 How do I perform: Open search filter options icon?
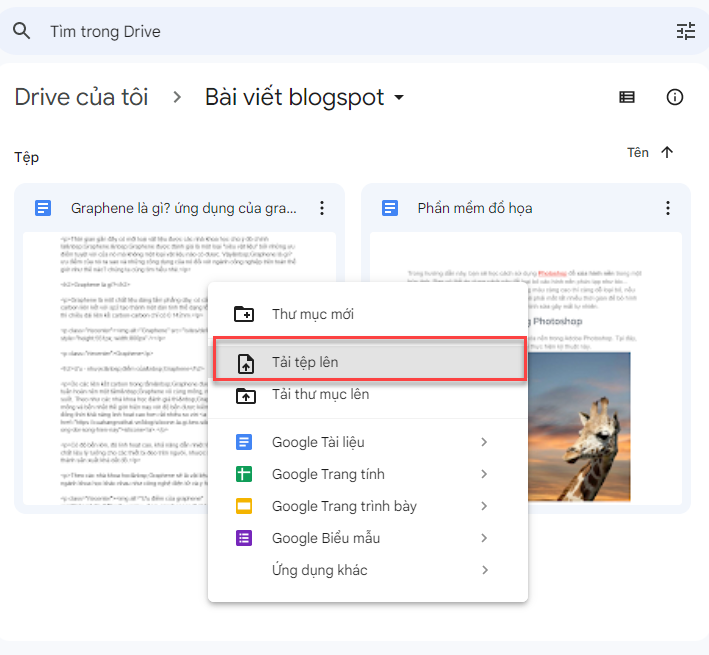click(x=685, y=31)
